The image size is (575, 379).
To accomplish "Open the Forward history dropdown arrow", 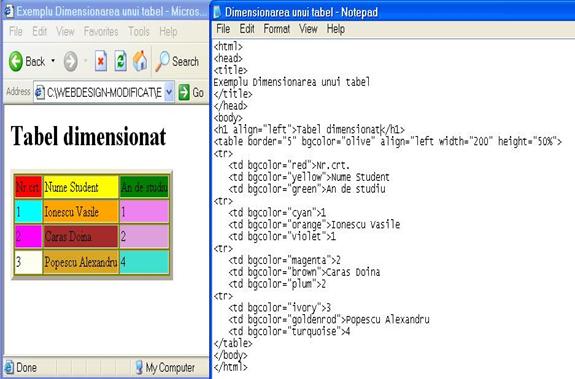I will point(85,60).
